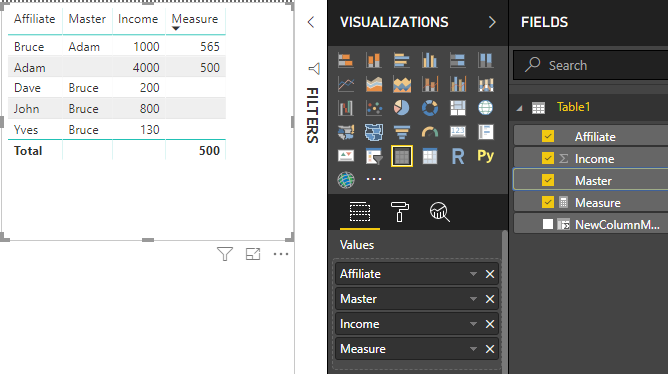Remove Affiliate from Values
Viewport: 668px width, 374px height.
pyautogui.click(x=490, y=274)
